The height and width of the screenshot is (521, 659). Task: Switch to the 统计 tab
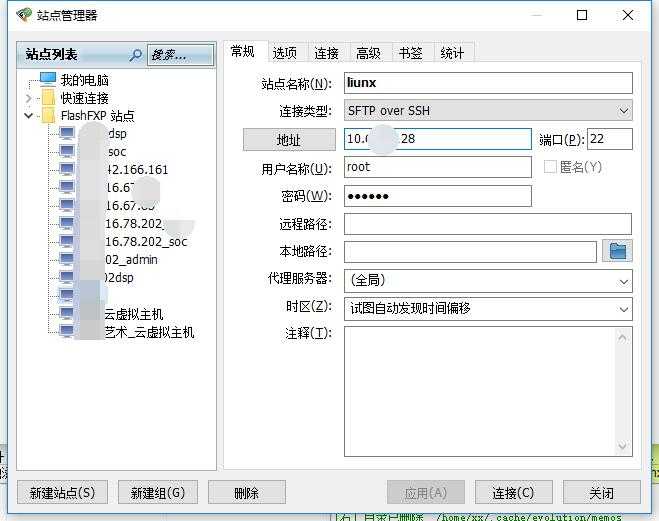[452, 53]
